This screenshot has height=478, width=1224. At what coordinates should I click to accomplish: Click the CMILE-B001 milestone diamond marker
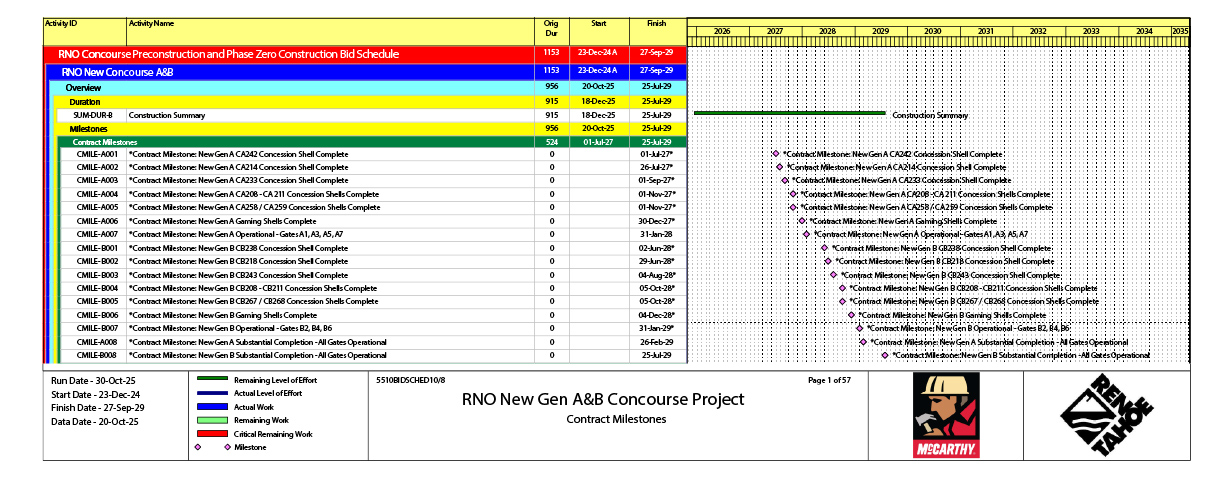tap(824, 248)
